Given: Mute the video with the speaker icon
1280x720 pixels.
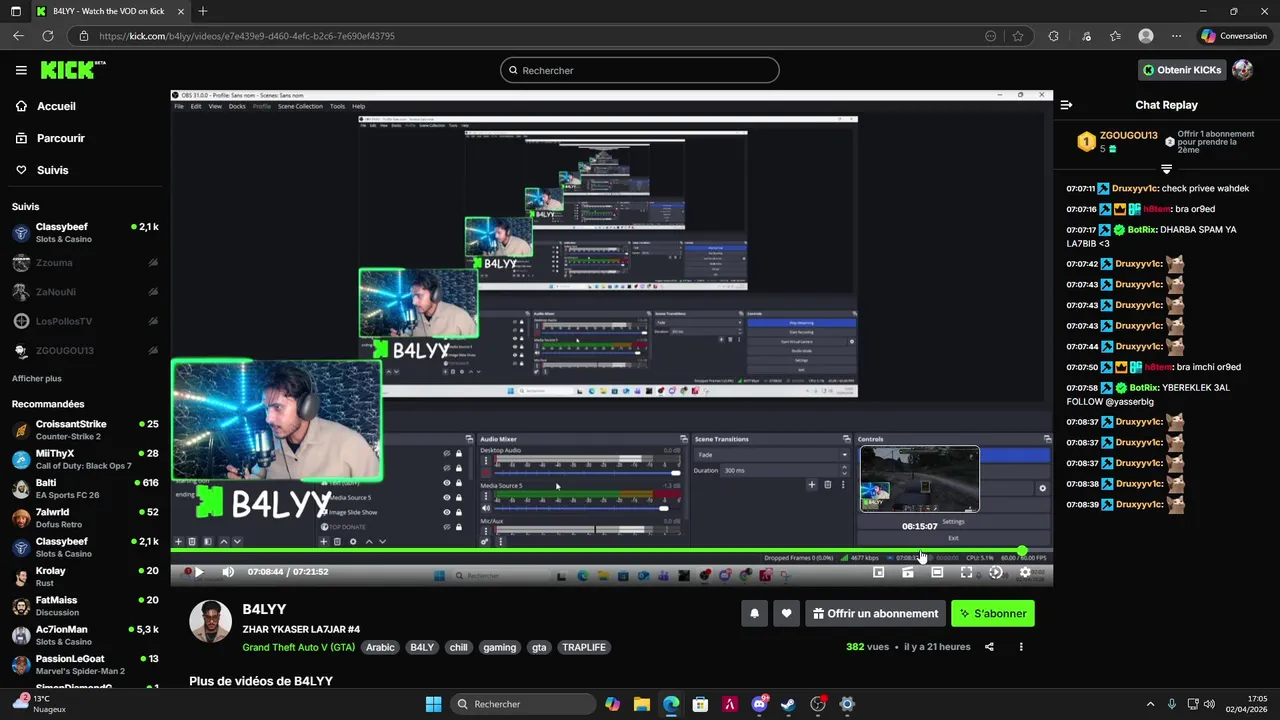Looking at the screenshot, I should (228, 572).
